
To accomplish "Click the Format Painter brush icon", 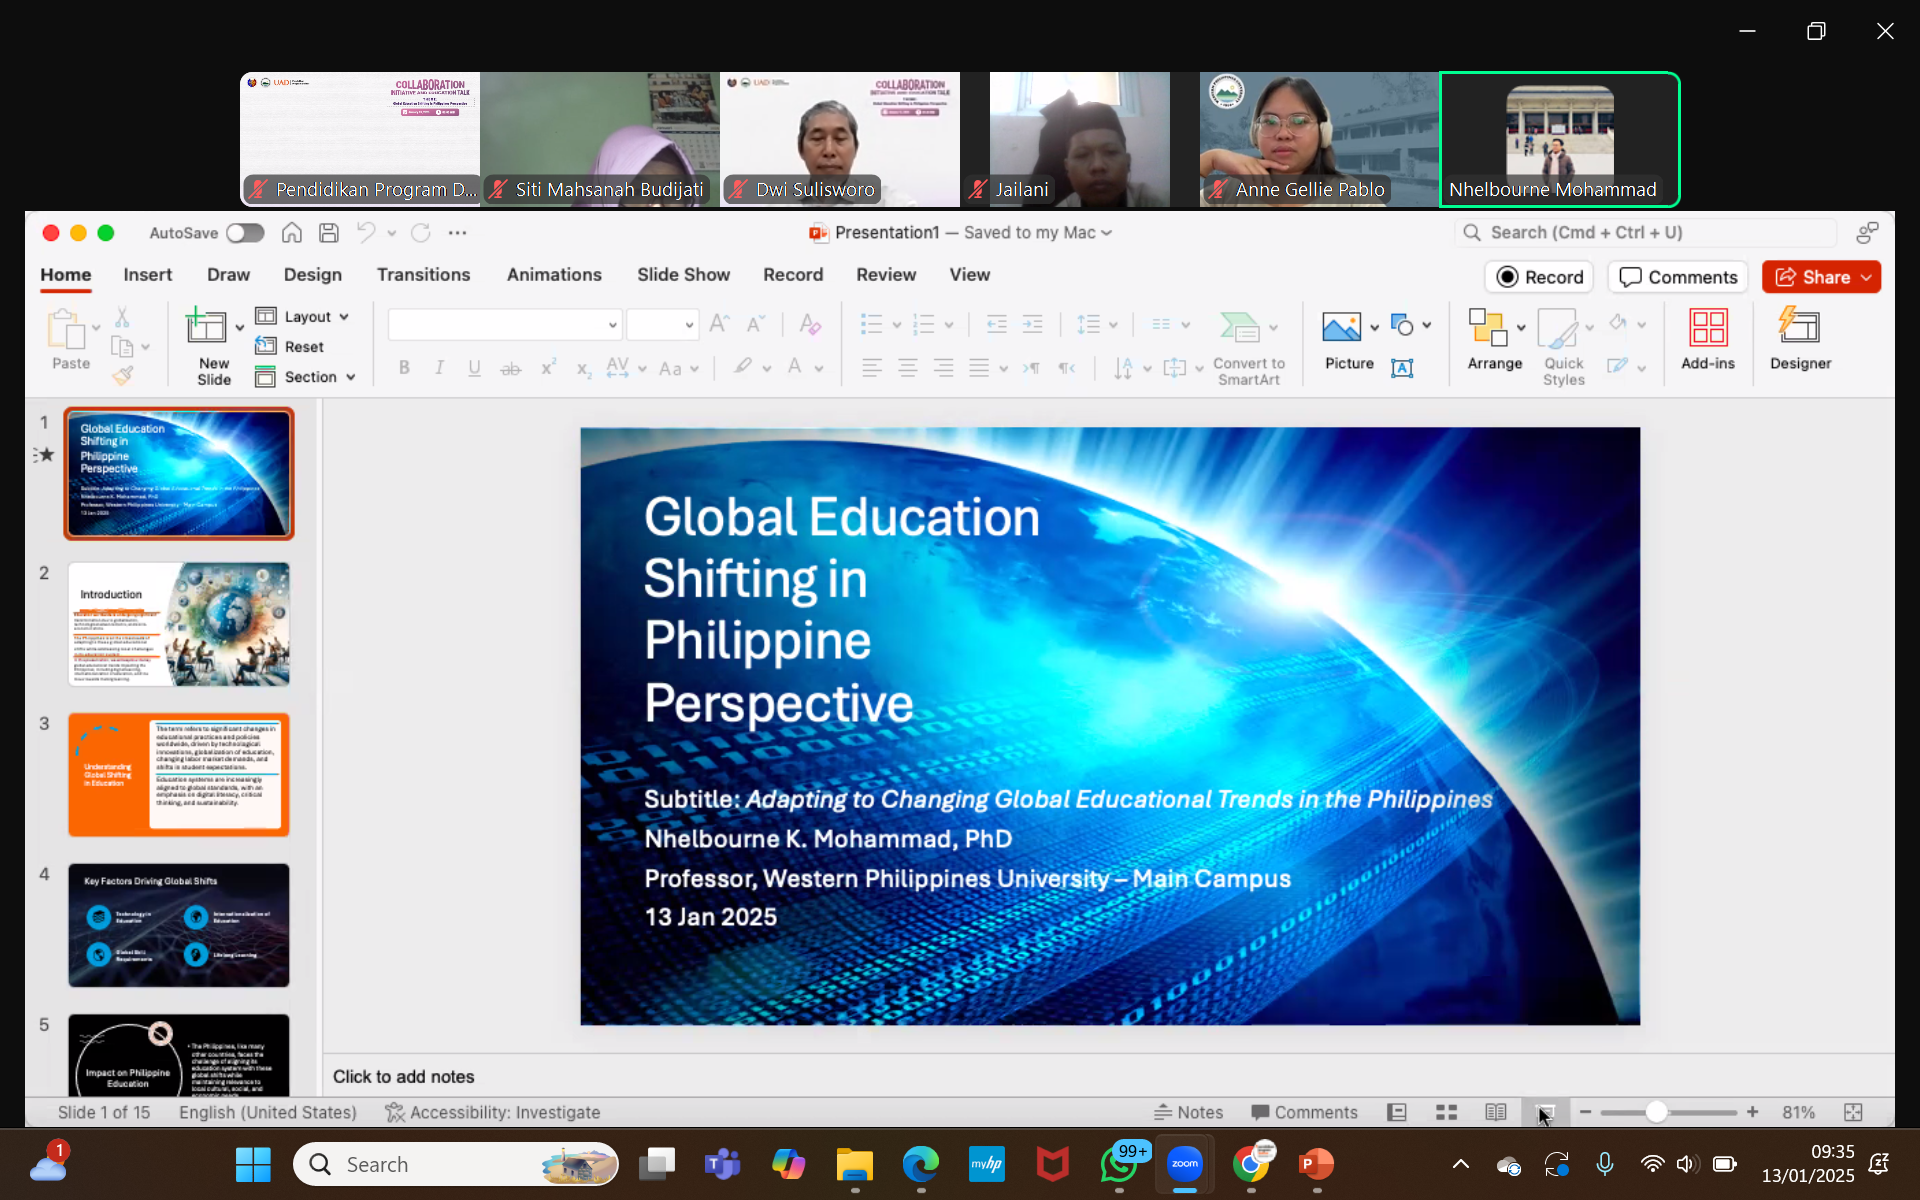I will click(123, 376).
